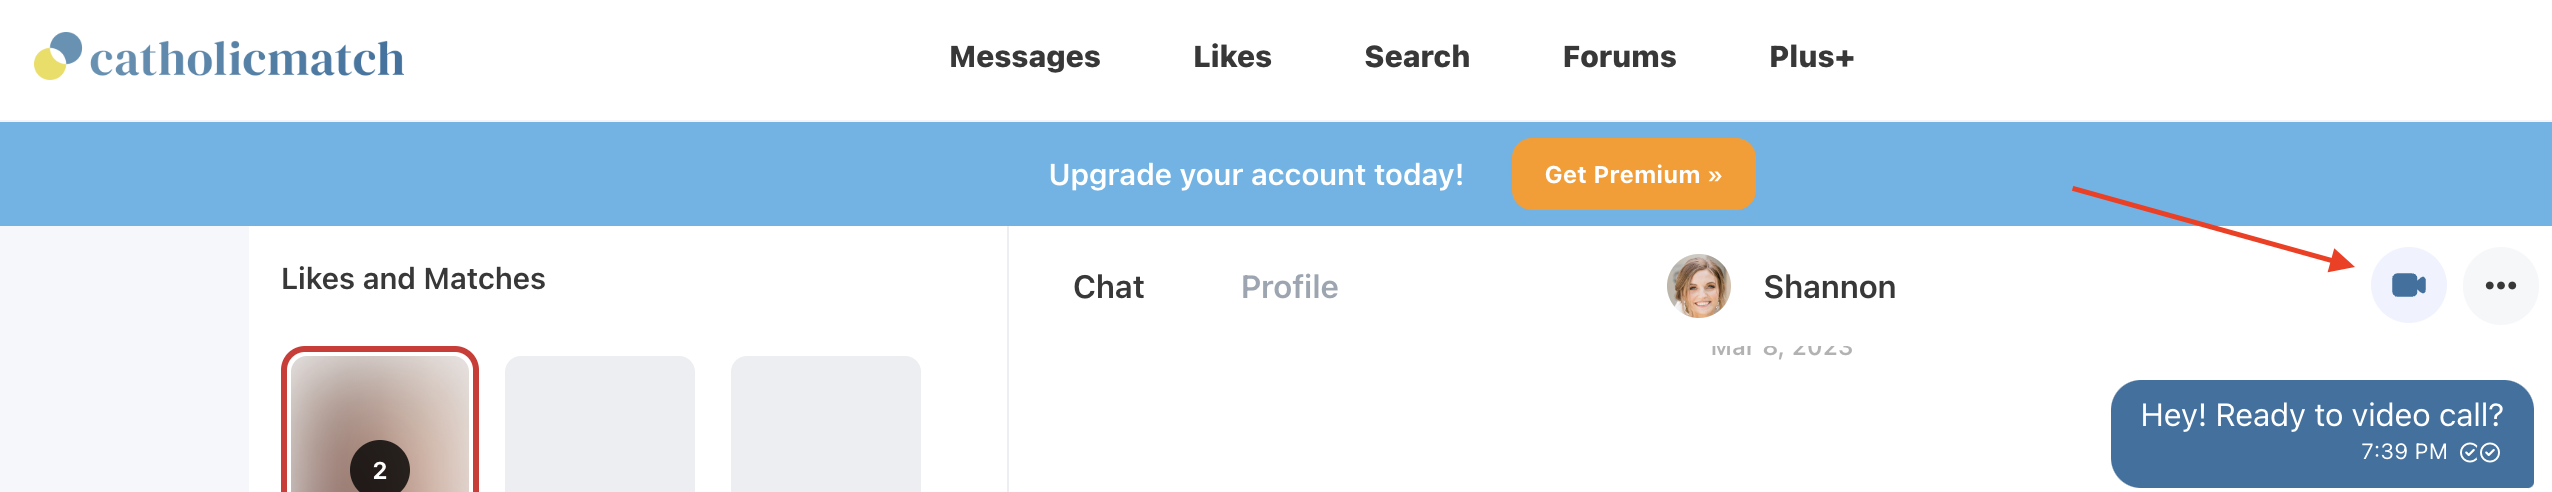Viewport: 2552px width, 492px height.
Task: Click Shannon's profile avatar
Action: pos(1698,286)
